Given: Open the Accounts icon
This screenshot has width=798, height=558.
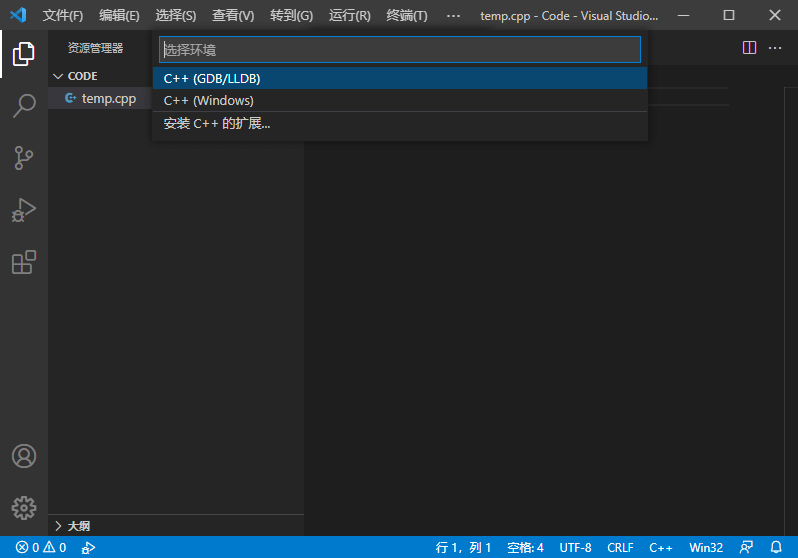Looking at the screenshot, I should pyautogui.click(x=23, y=456).
